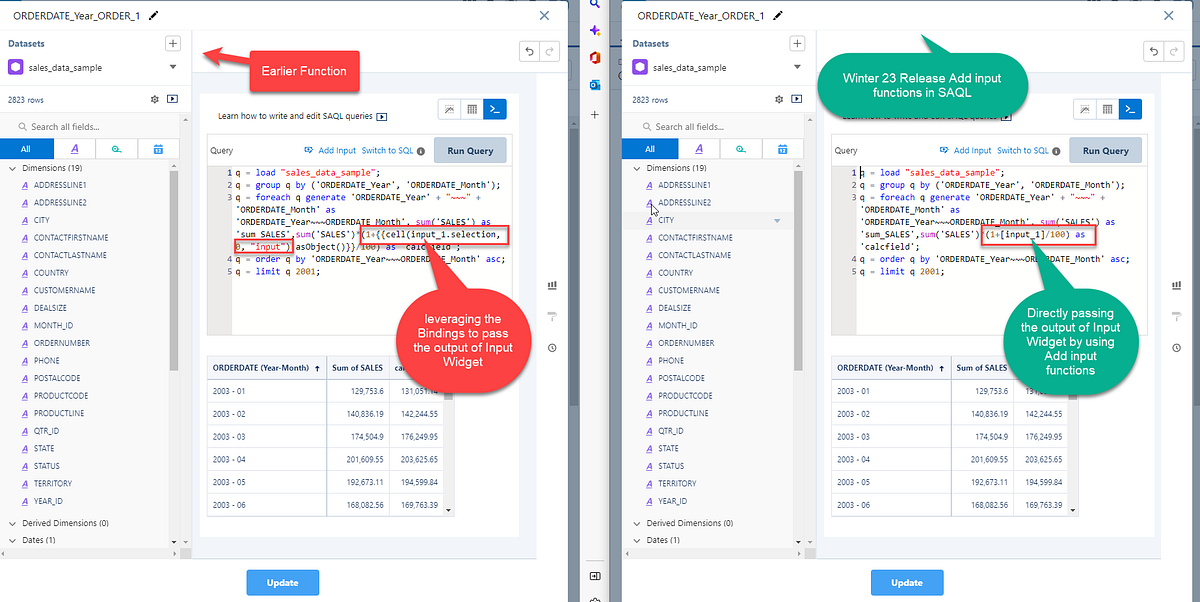The height and width of the screenshot is (602, 1200).
Task: Undo last change in right panel
Action: point(1153,52)
